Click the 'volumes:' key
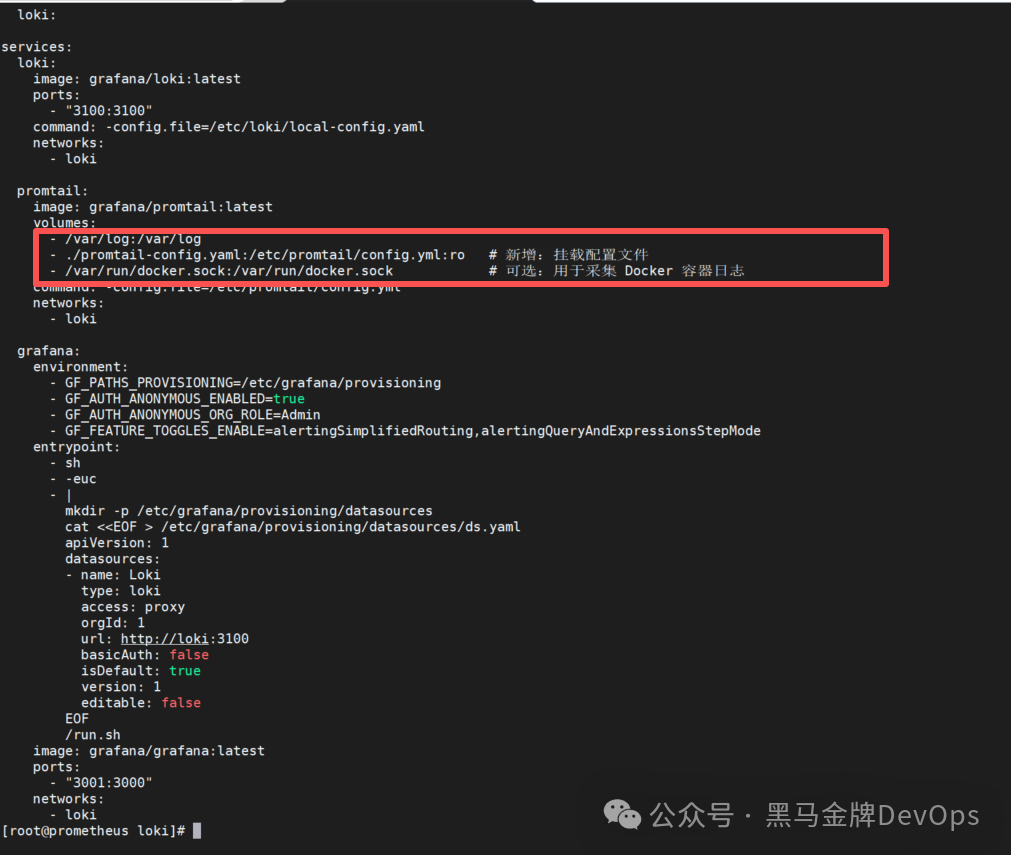The height and width of the screenshot is (855, 1011). tap(64, 222)
